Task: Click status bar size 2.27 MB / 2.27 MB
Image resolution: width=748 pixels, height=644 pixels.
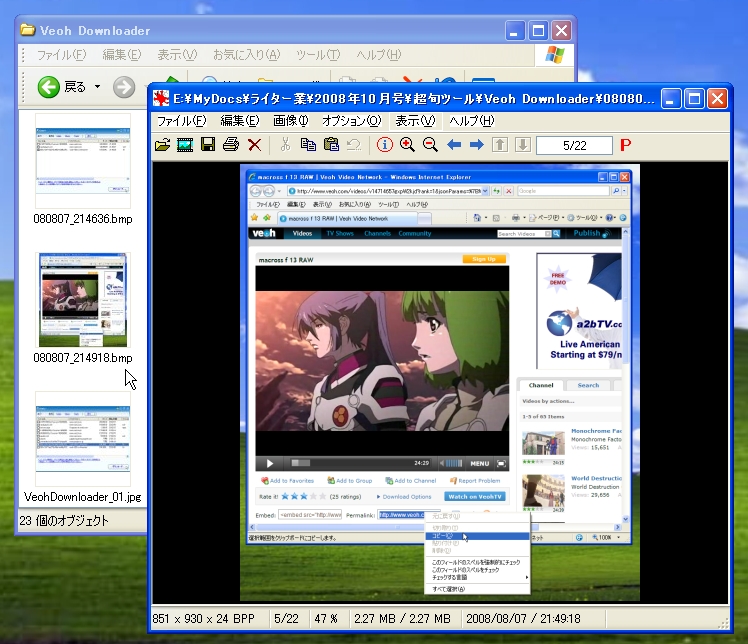Action: [402, 619]
